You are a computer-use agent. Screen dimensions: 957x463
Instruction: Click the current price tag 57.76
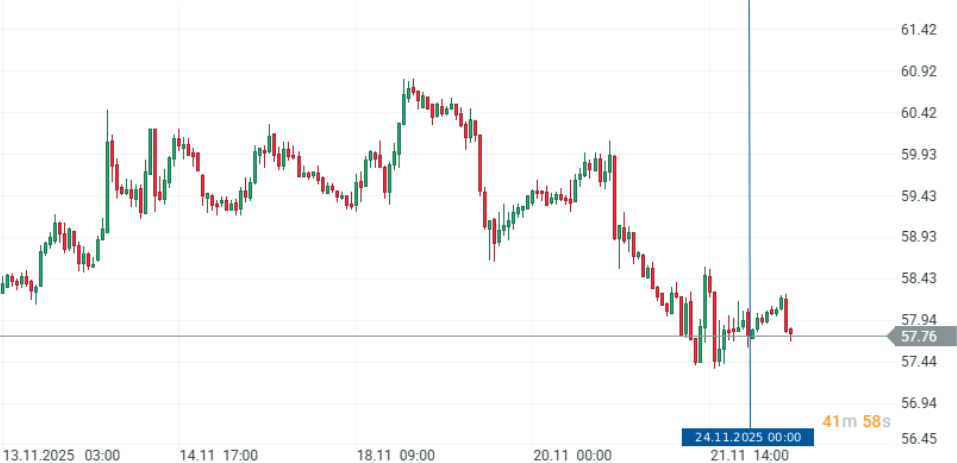pos(919,337)
